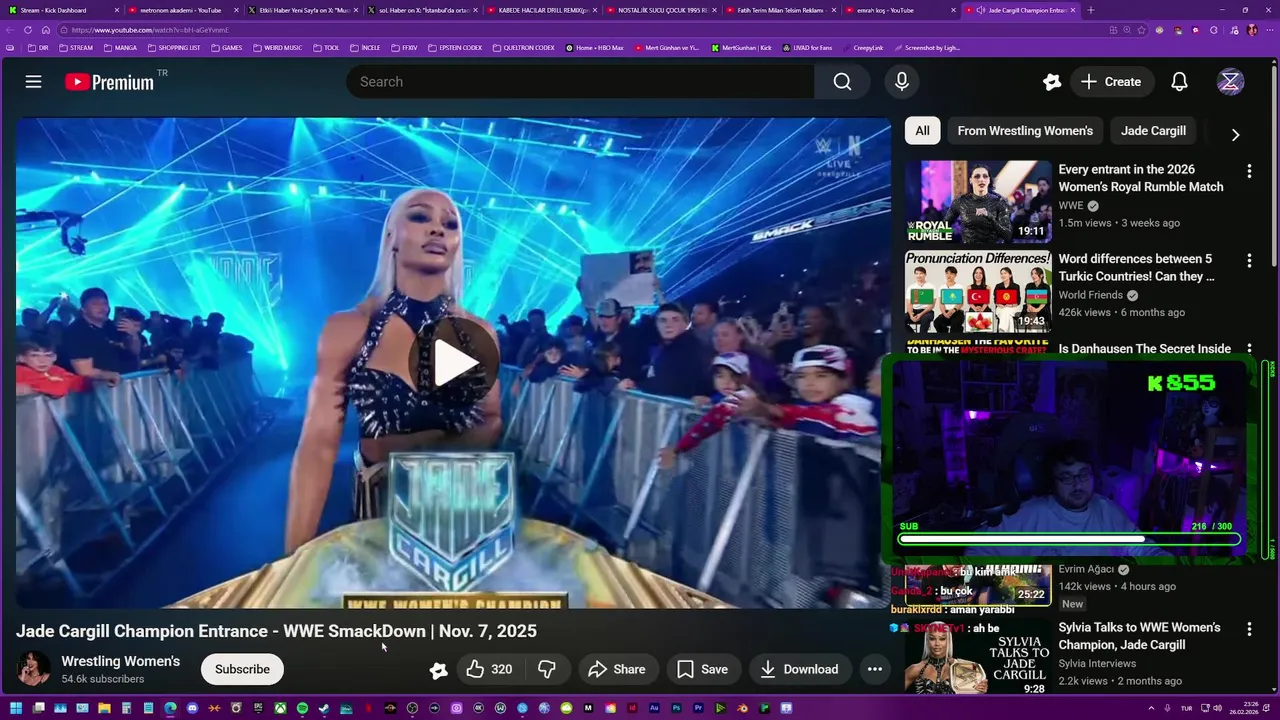Like the video with 320 likes
This screenshot has height=720, width=1280.
click(x=489, y=669)
